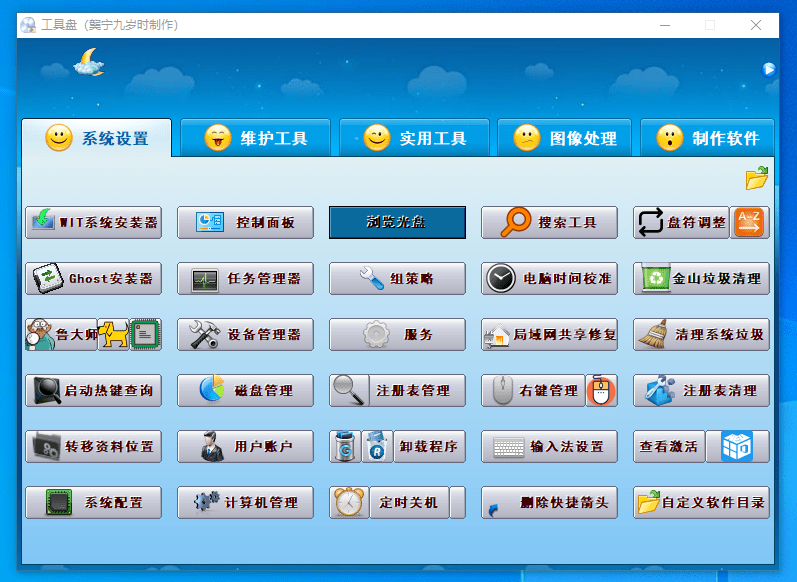The width and height of the screenshot is (797, 582).
Task: Click the blue play arrow icon
Action: (x=768, y=69)
